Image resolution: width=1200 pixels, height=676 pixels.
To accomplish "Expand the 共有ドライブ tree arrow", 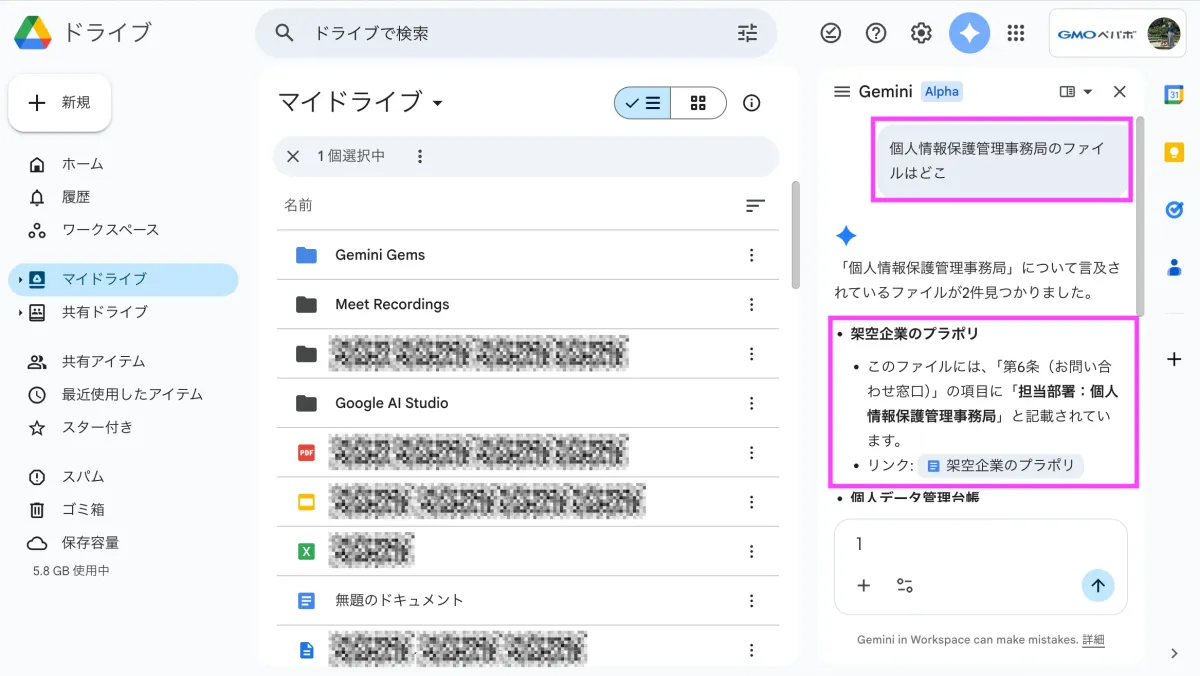I will click(20, 313).
